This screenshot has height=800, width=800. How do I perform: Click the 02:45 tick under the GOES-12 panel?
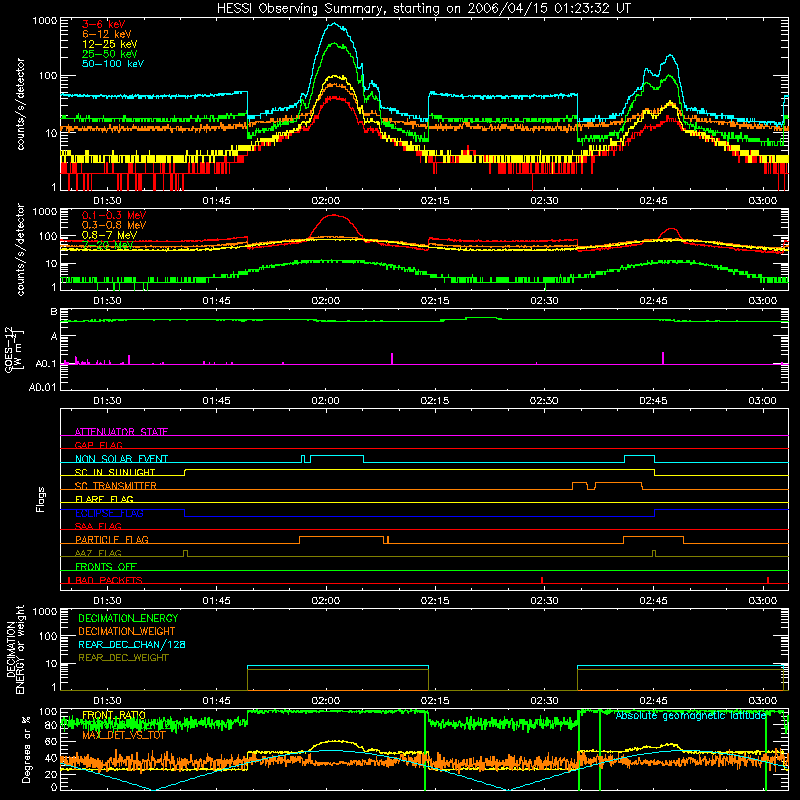[x=653, y=401]
